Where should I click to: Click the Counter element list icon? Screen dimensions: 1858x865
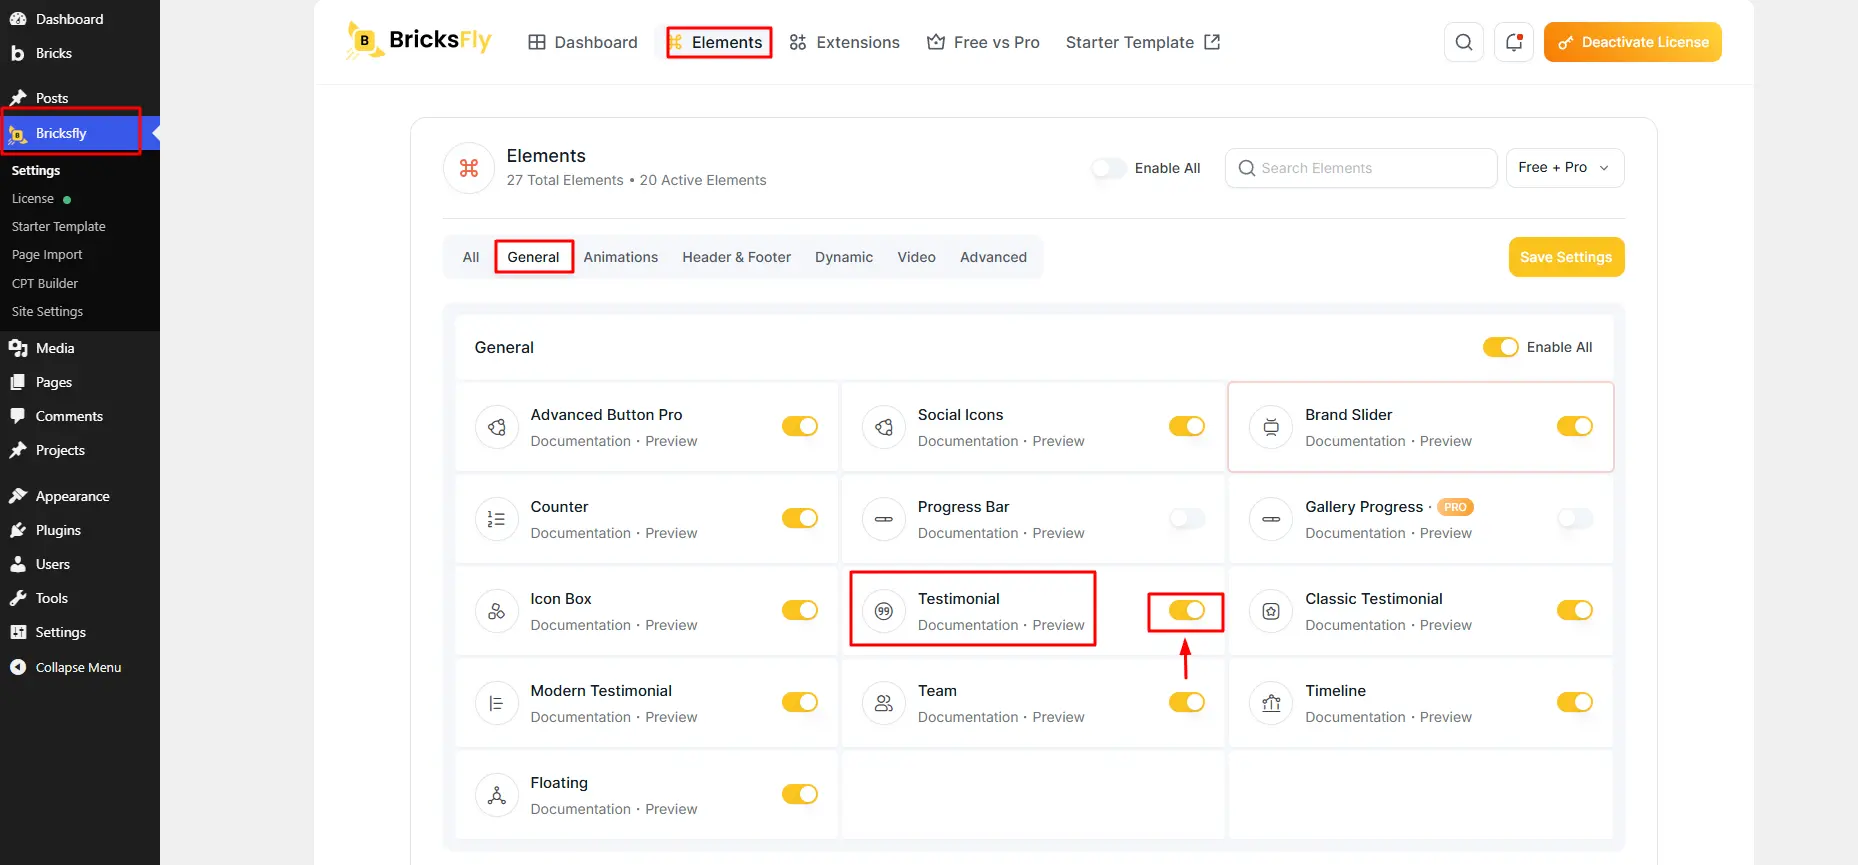pos(496,519)
